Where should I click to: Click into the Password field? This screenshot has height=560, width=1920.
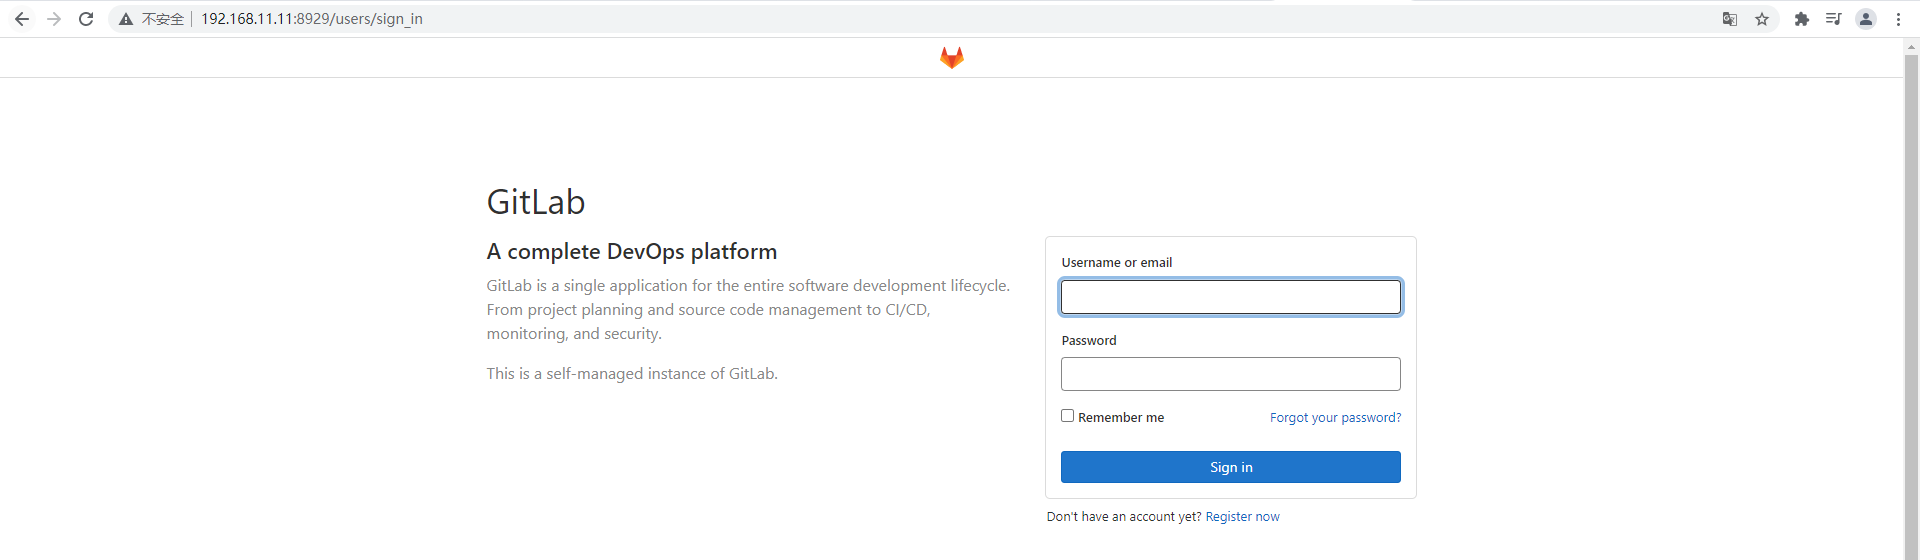click(x=1231, y=374)
